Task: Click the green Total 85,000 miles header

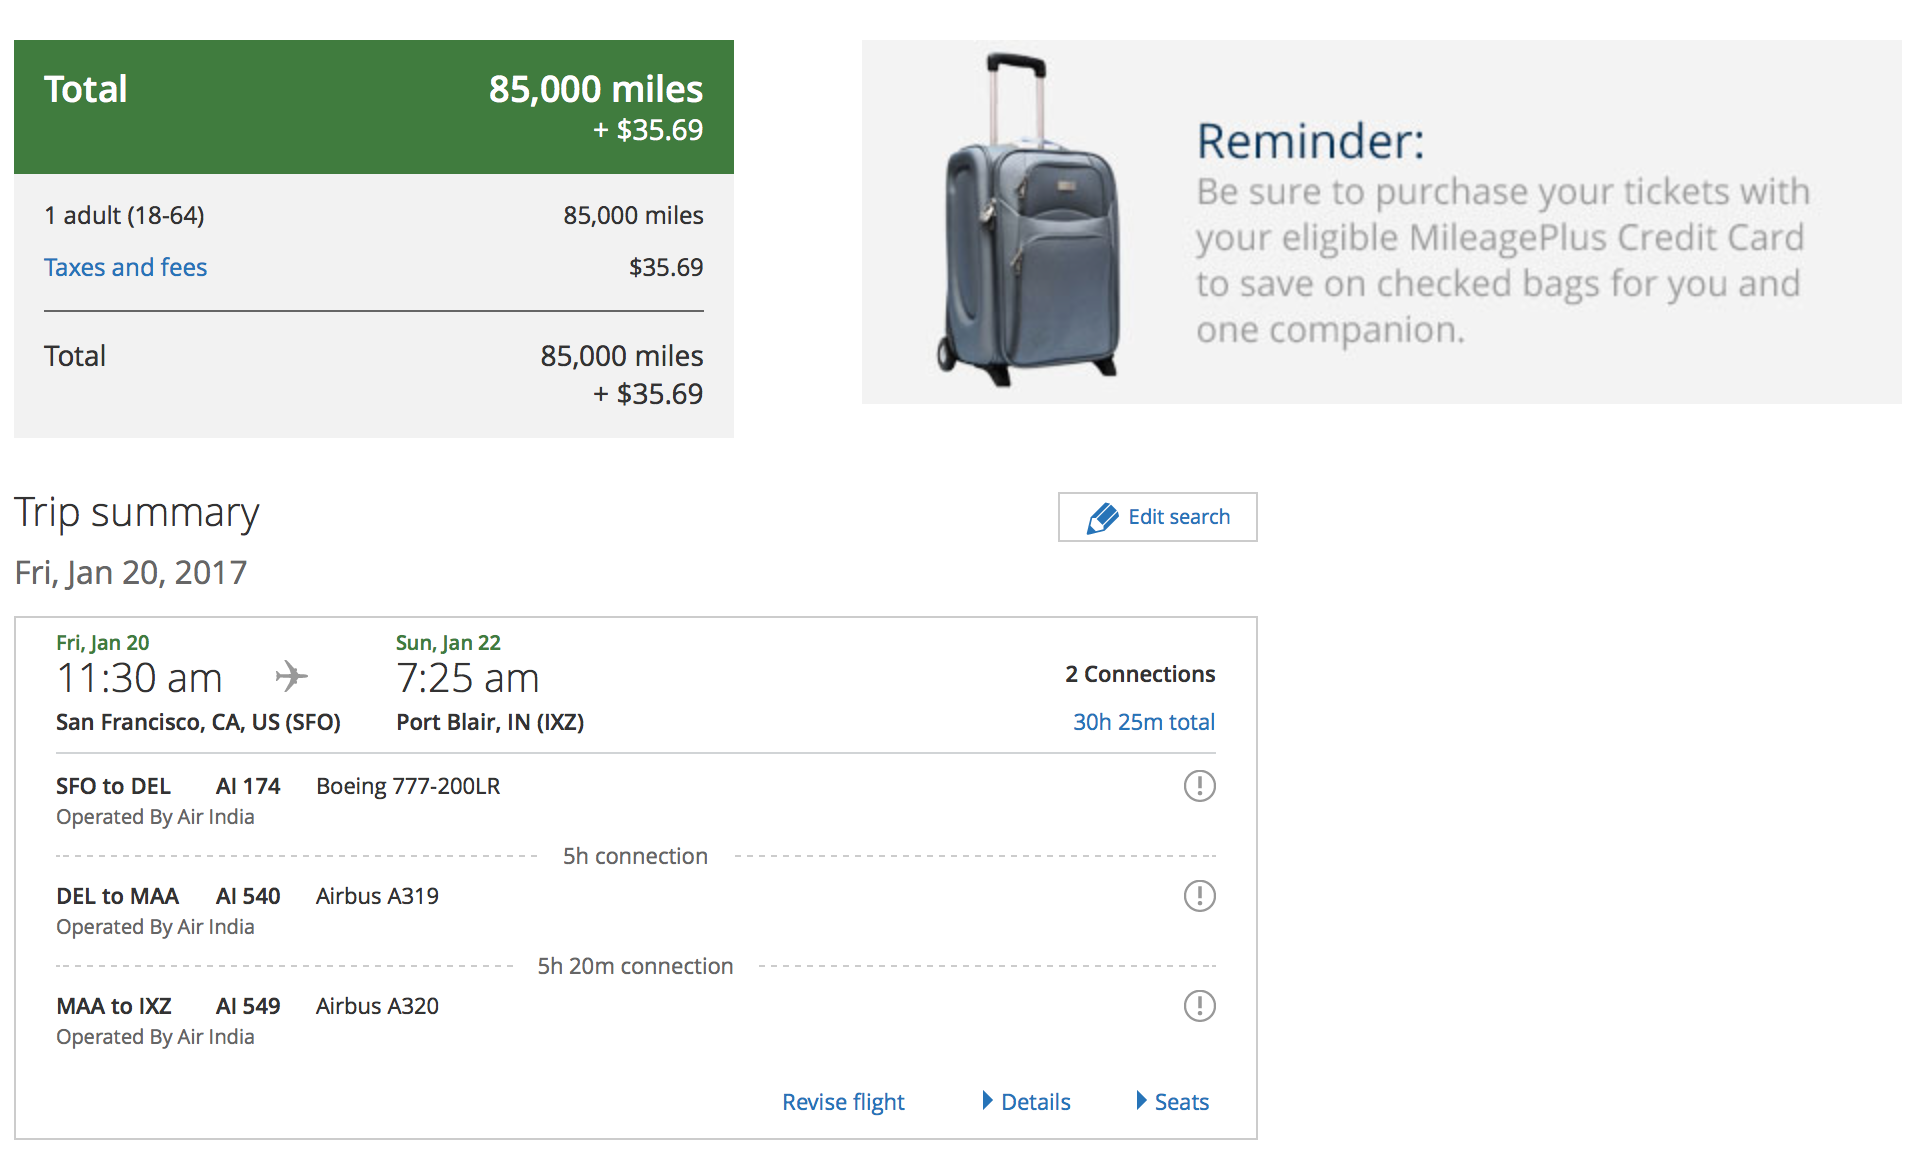Action: click(374, 107)
